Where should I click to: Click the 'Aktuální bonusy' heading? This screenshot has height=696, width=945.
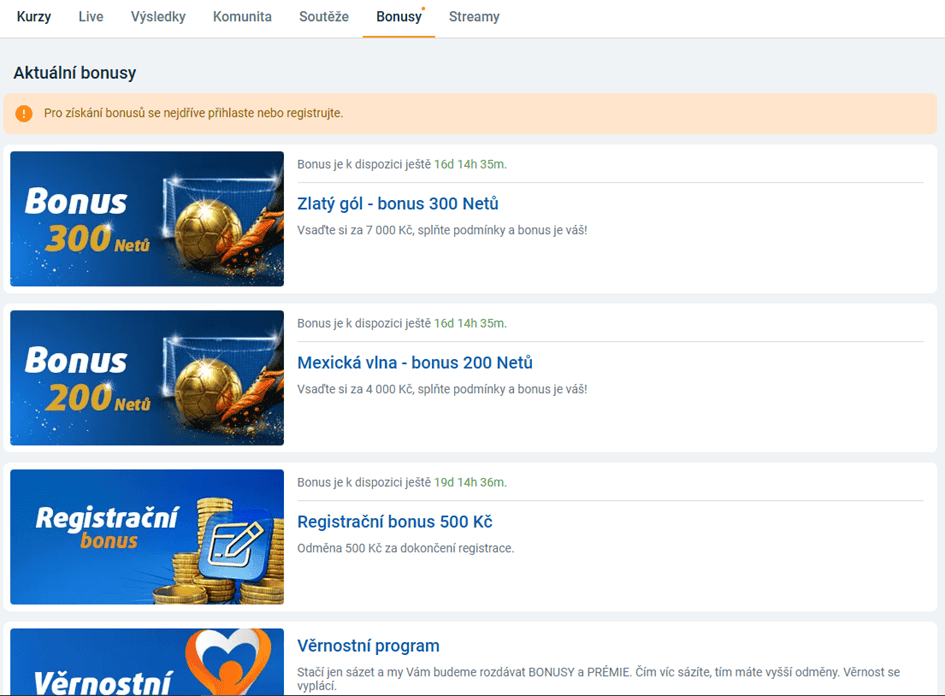[75, 73]
